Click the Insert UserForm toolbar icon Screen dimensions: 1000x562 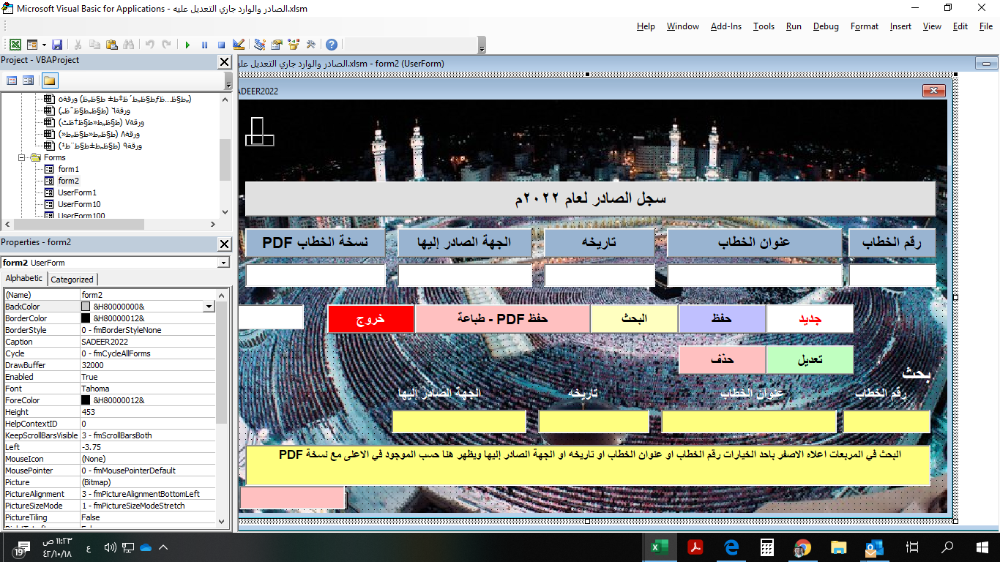coord(32,45)
